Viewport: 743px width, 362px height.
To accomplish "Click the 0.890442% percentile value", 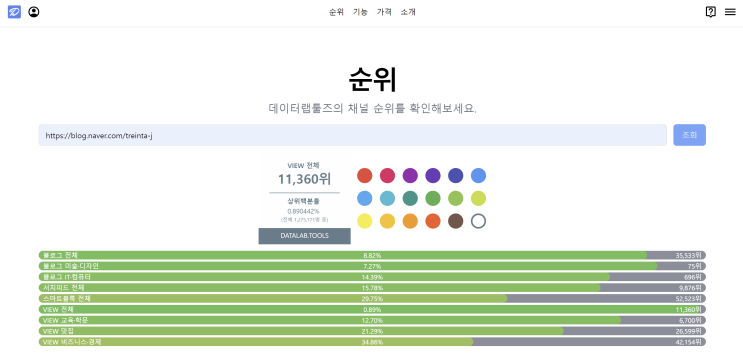I will coord(303,211).
